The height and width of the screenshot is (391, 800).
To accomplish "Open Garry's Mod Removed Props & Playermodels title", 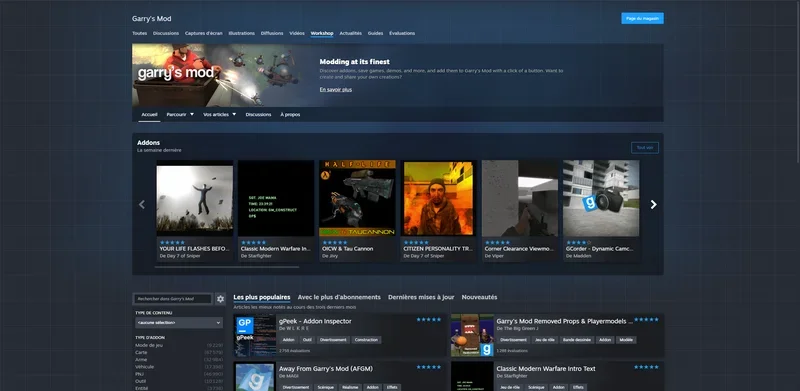I will tap(564, 321).
